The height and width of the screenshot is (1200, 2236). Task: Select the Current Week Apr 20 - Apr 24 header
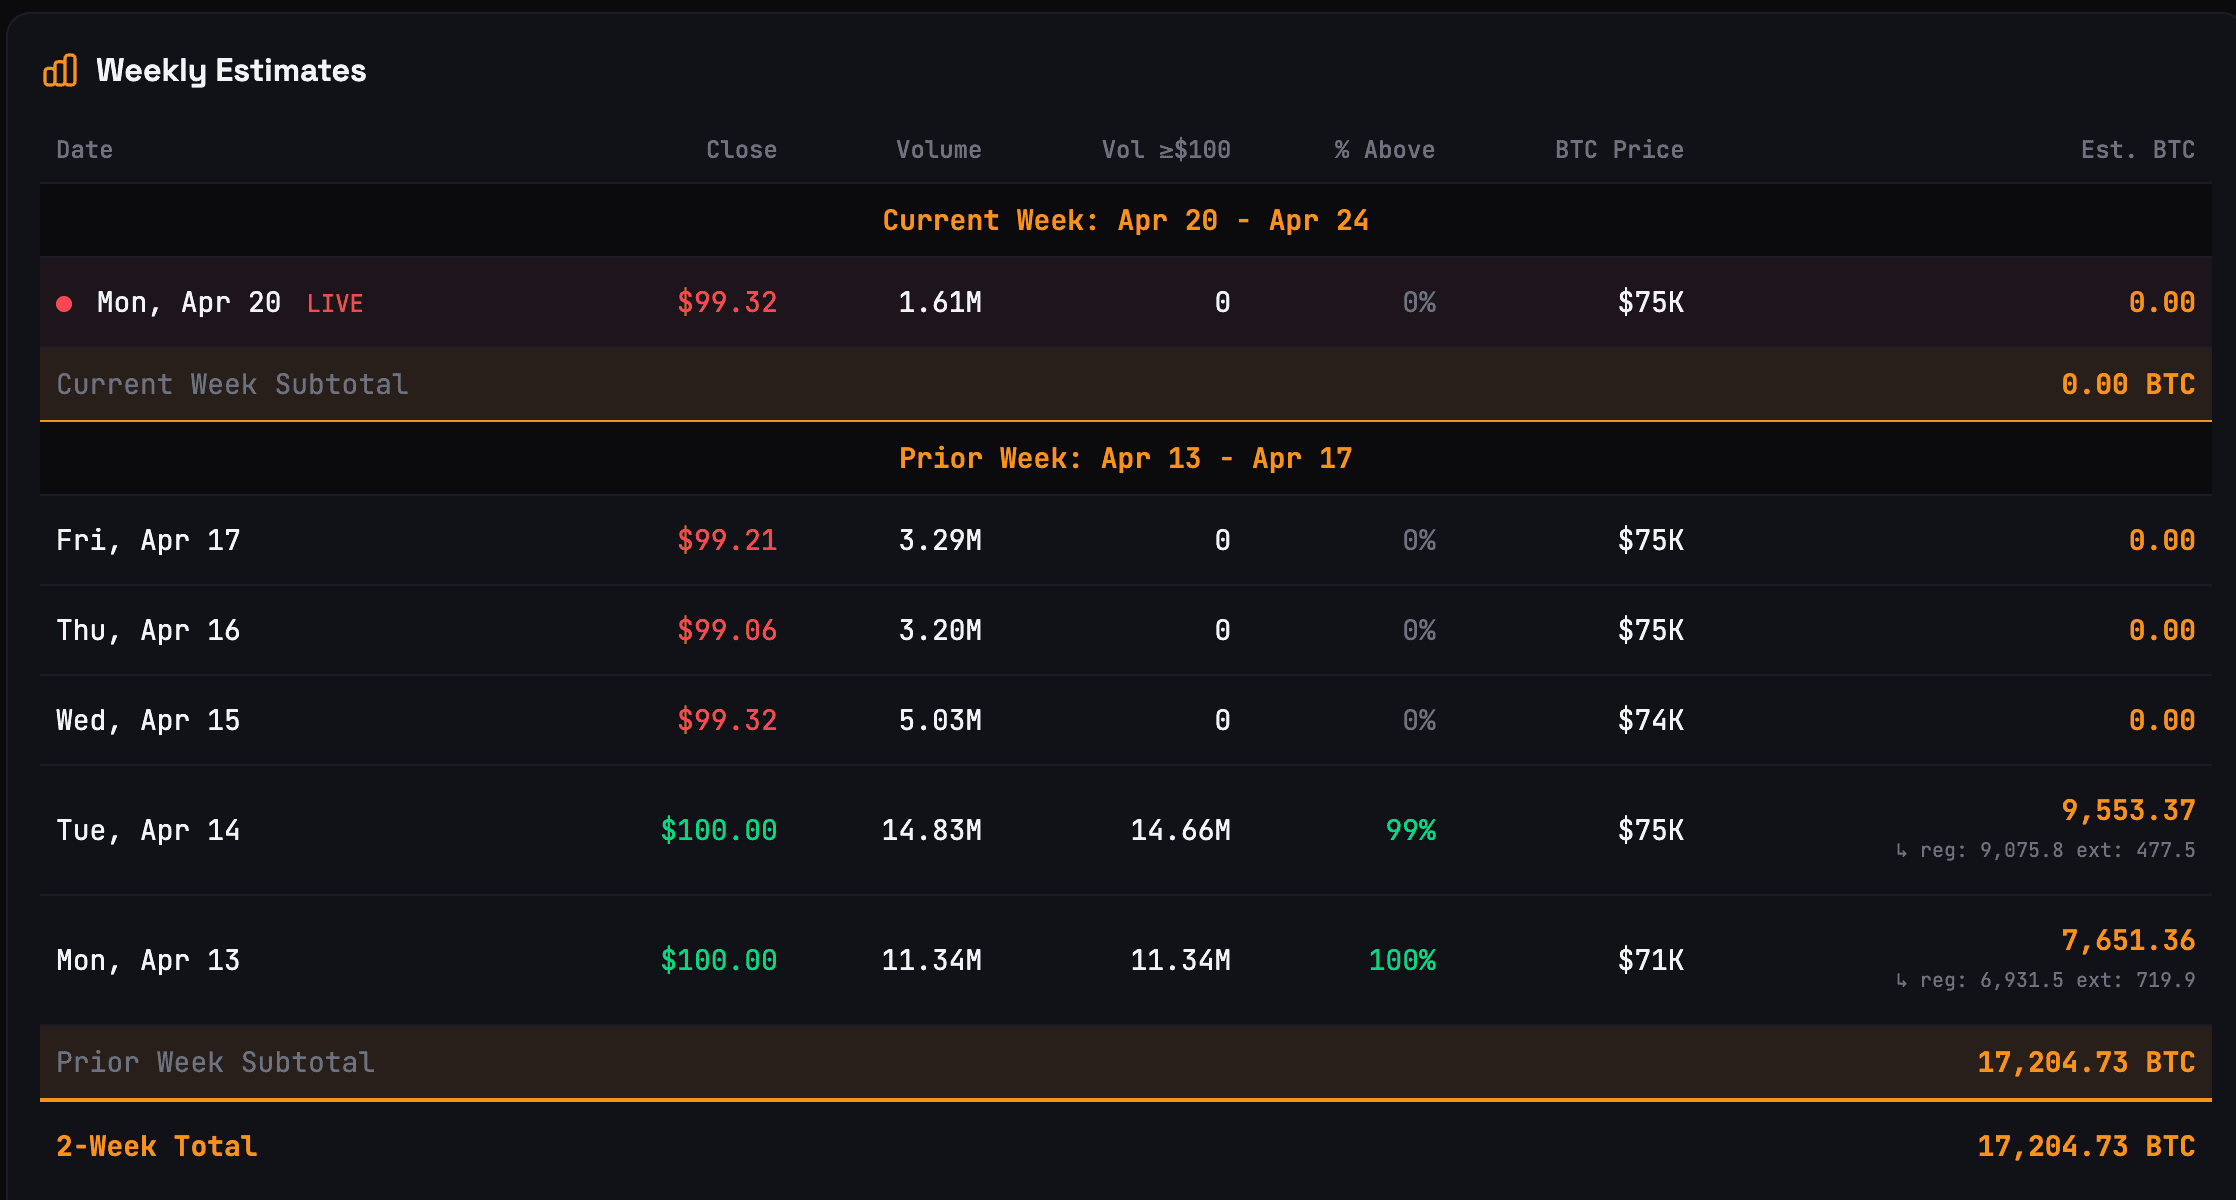[x=1125, y=220]
